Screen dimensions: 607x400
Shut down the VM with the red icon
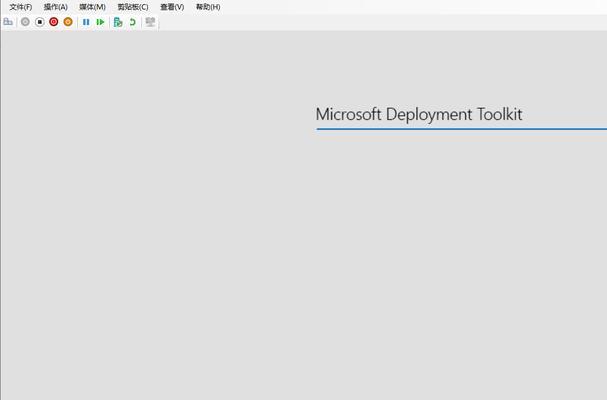click(x=54, y=22)
